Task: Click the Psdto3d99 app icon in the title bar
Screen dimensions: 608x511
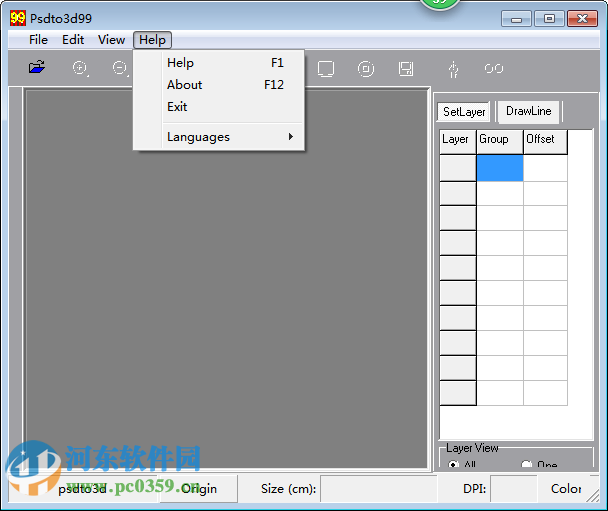Action: coord(18,18)
